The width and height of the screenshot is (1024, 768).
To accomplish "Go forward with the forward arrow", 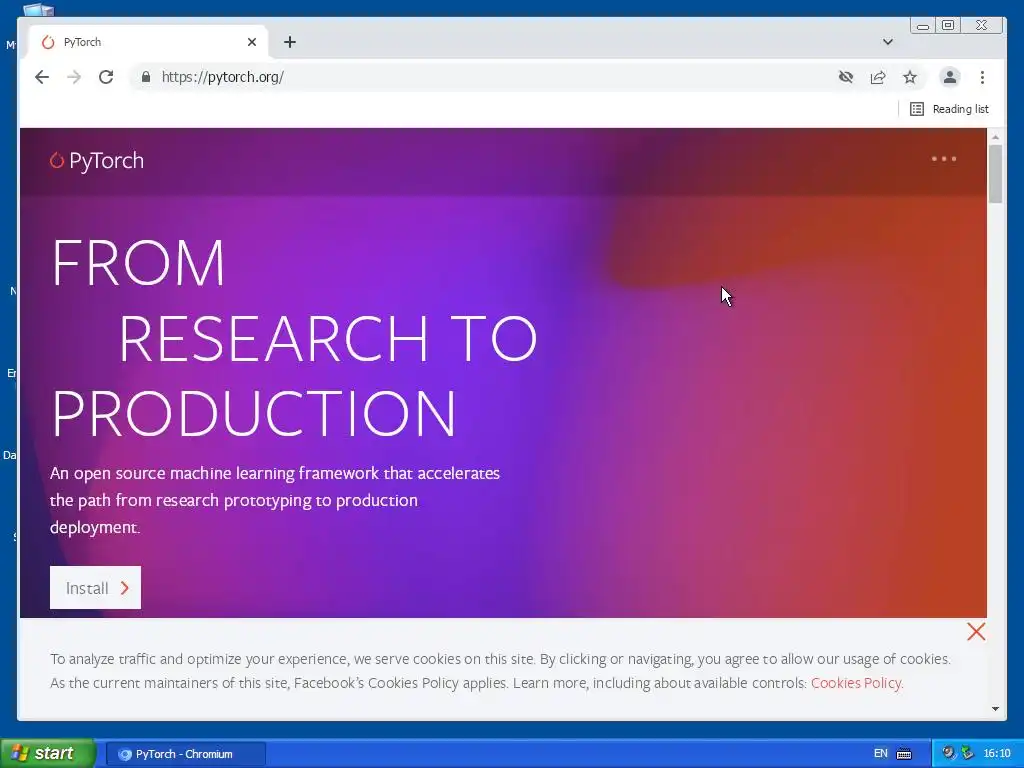I will 74,77.
